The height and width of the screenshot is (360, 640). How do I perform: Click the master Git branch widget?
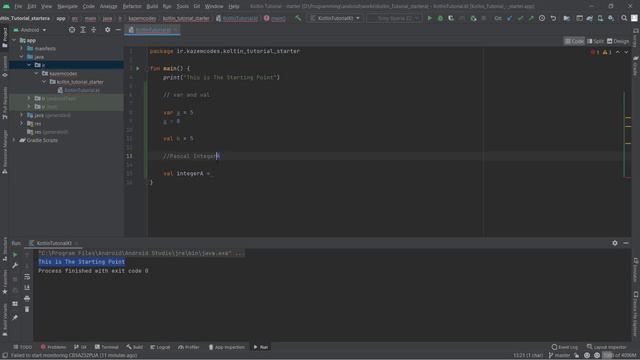560,356
